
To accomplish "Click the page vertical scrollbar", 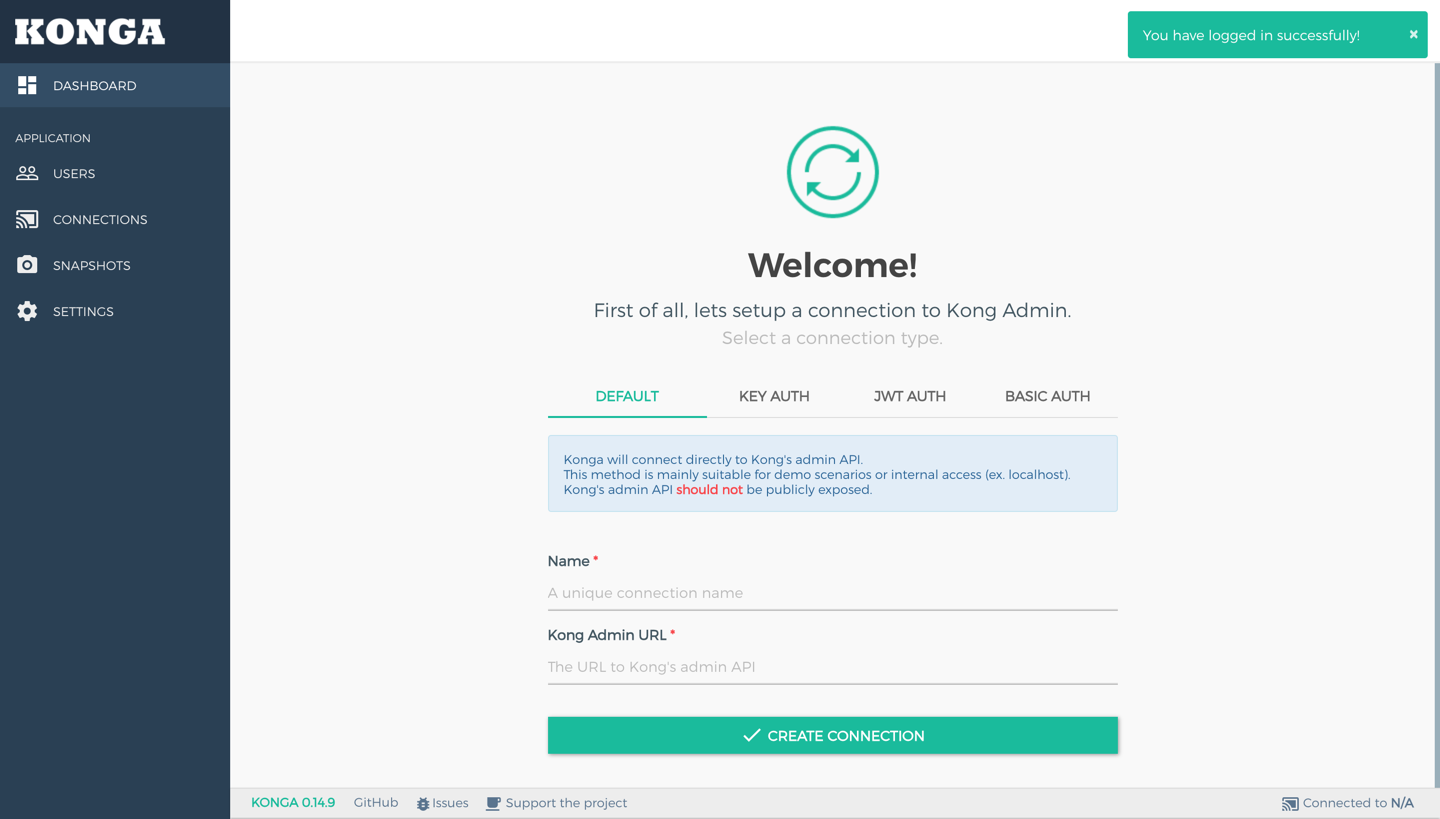I will pyautogui.click(x=1436, y=425).
